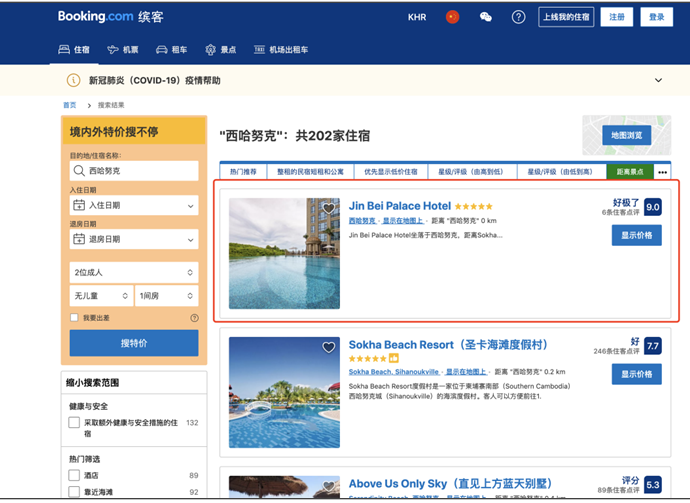Viewport: 690px width, 503px height.
Task: Click the COVID-19 info icon
Action: 73,80
